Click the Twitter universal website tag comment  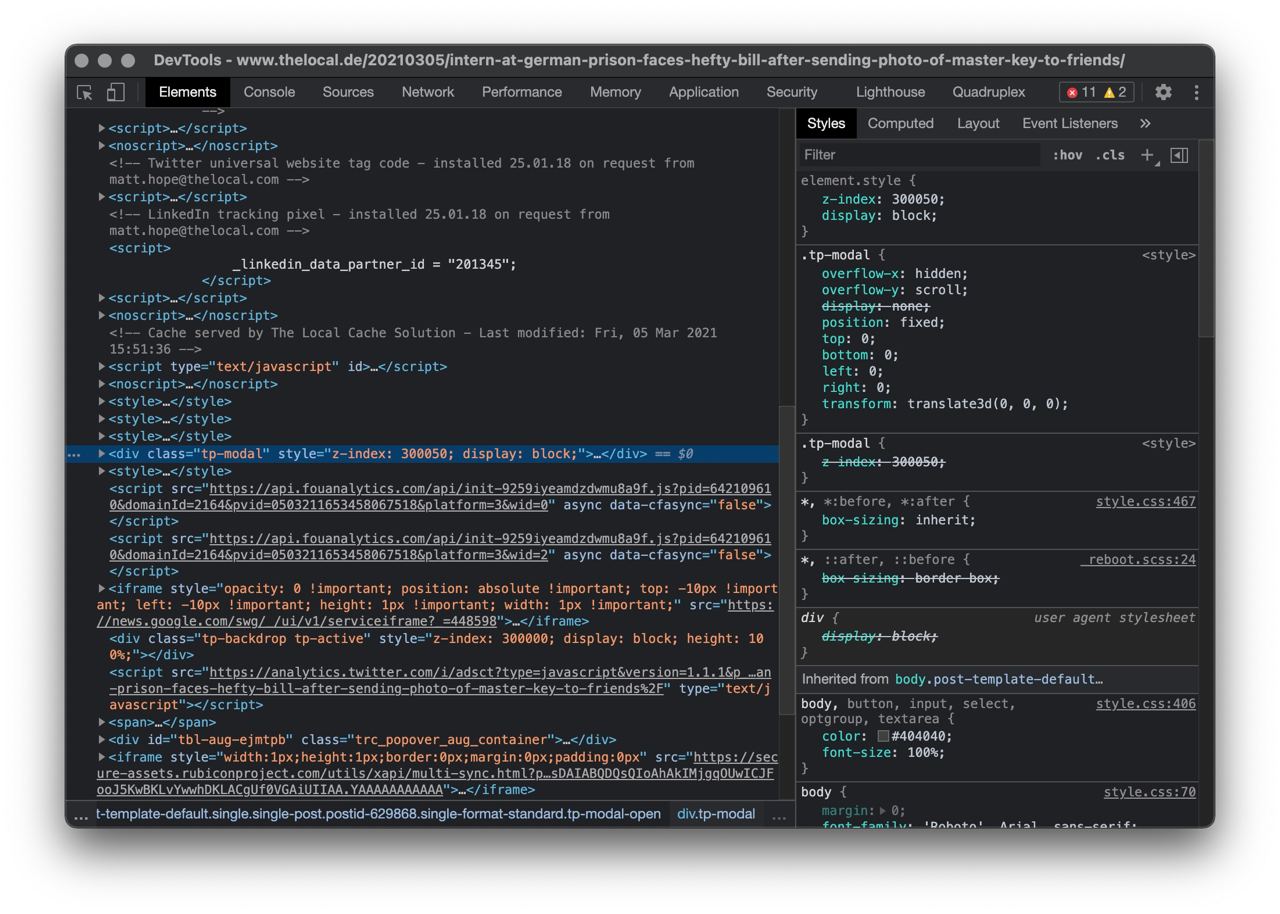[x=402, y=171]
